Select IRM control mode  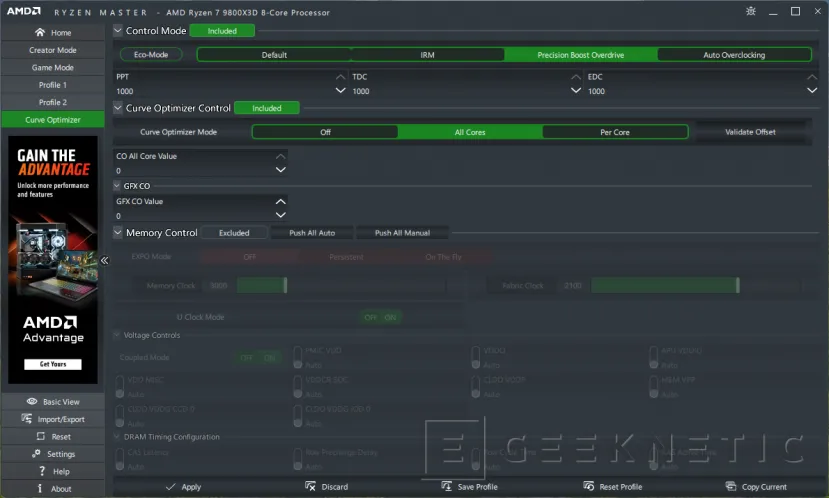coord(427,54)
